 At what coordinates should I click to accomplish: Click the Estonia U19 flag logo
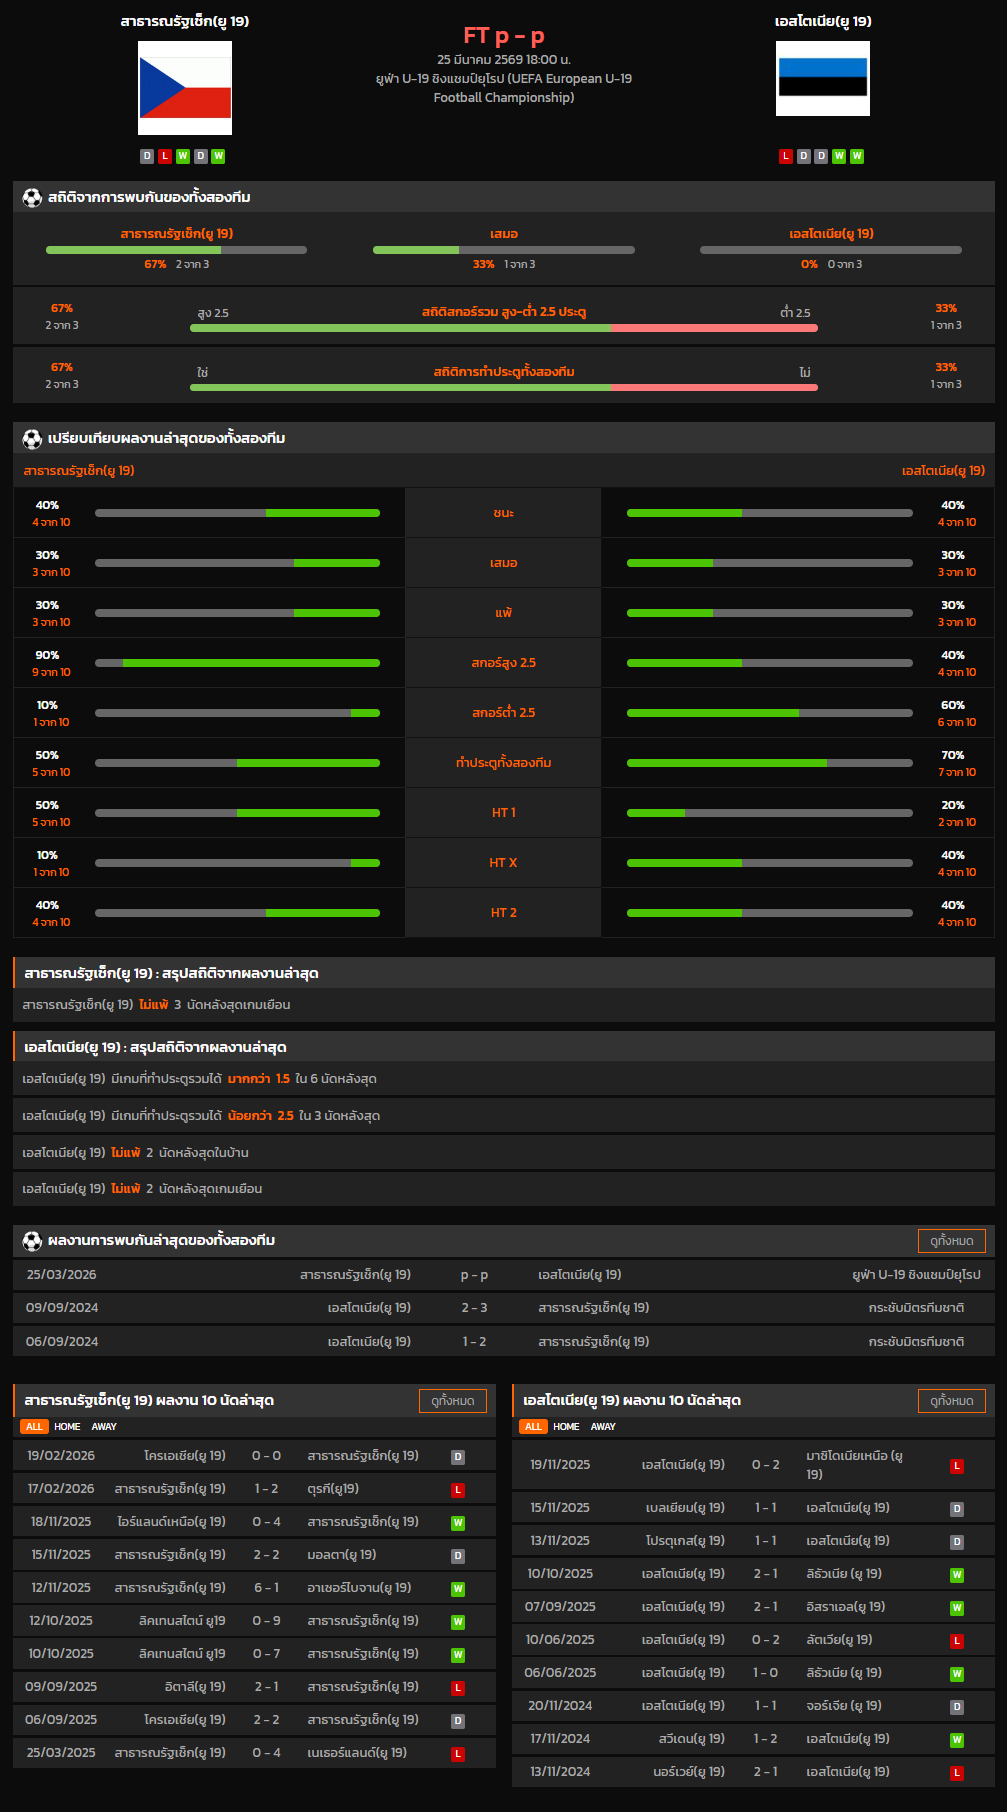pos(822,79)
